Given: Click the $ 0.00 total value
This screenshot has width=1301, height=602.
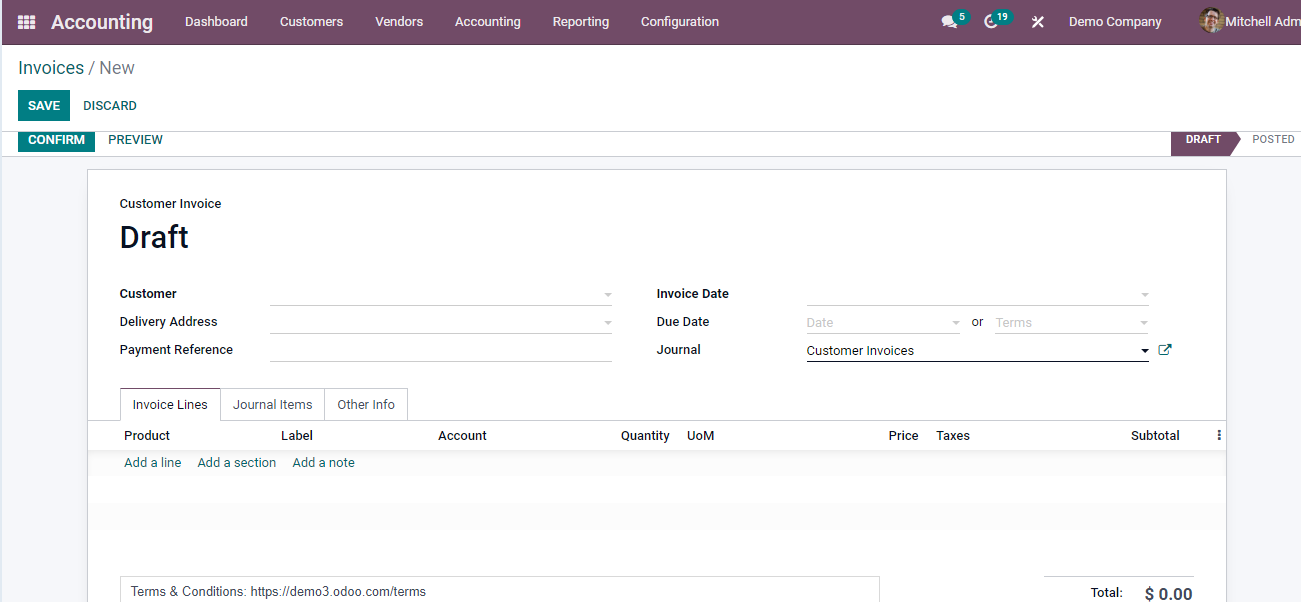Looking at the screenshot, I should (1168, 594).
